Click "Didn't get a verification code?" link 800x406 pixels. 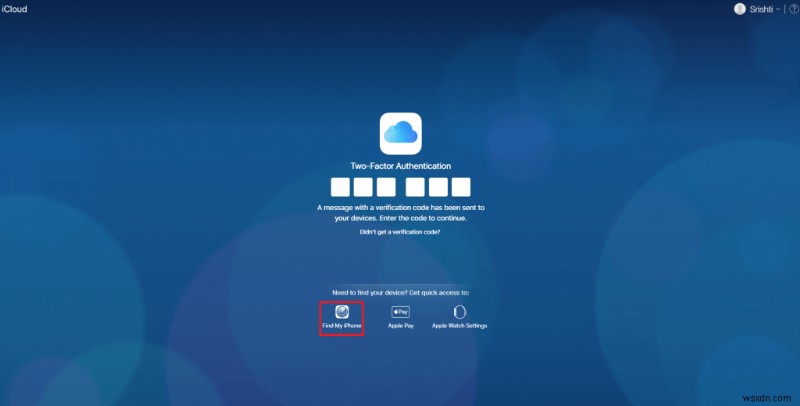pyautogui.click(x=400, y=232)
